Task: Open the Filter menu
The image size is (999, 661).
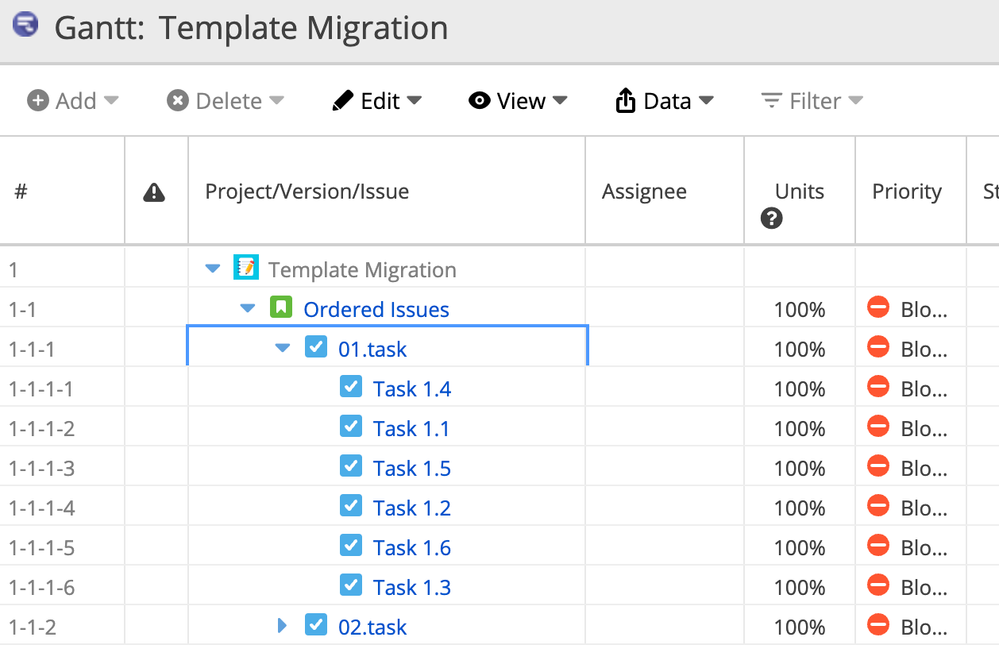Action: pyautogui.click(x=812, y=101)
